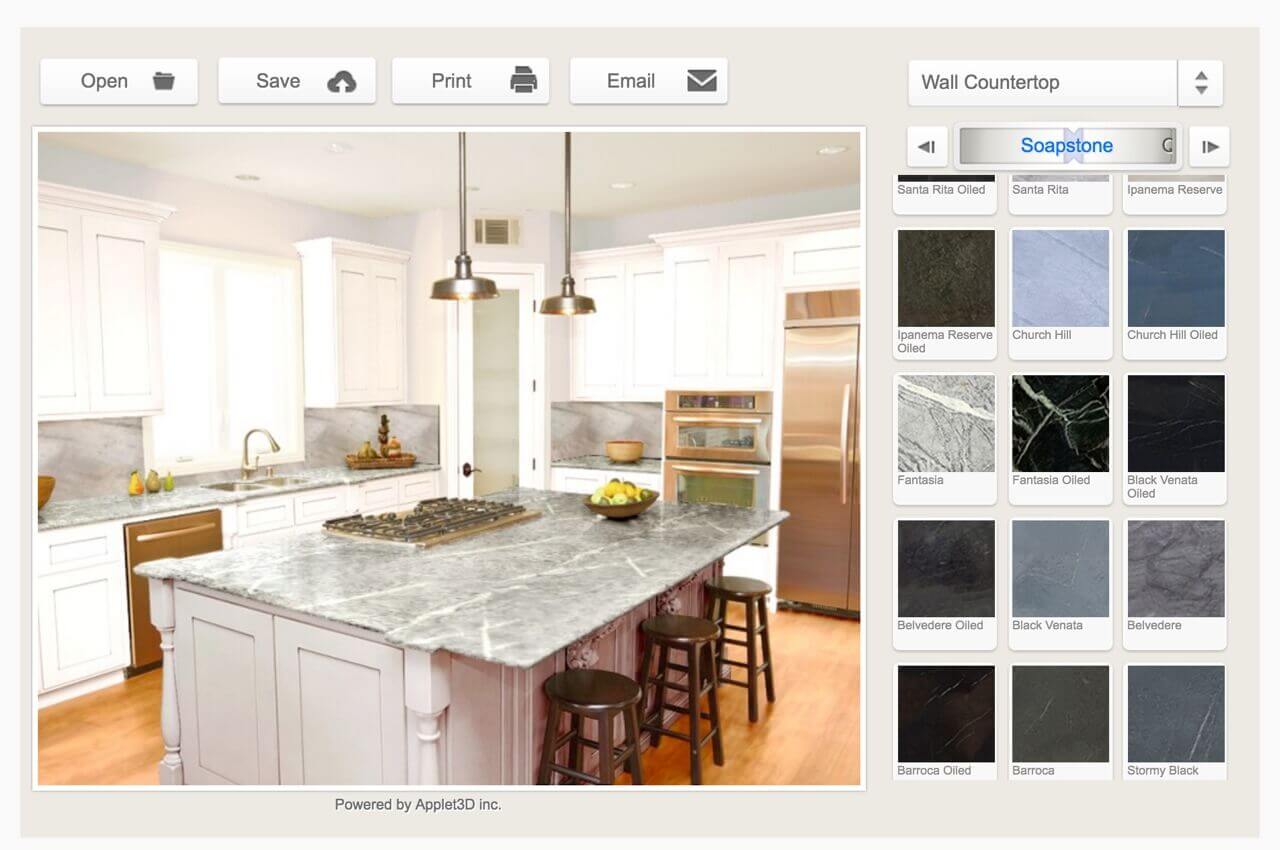The width and height of the screenshot is (1280, 850).
Task: Click the Email button
Action: pos(648,81)
